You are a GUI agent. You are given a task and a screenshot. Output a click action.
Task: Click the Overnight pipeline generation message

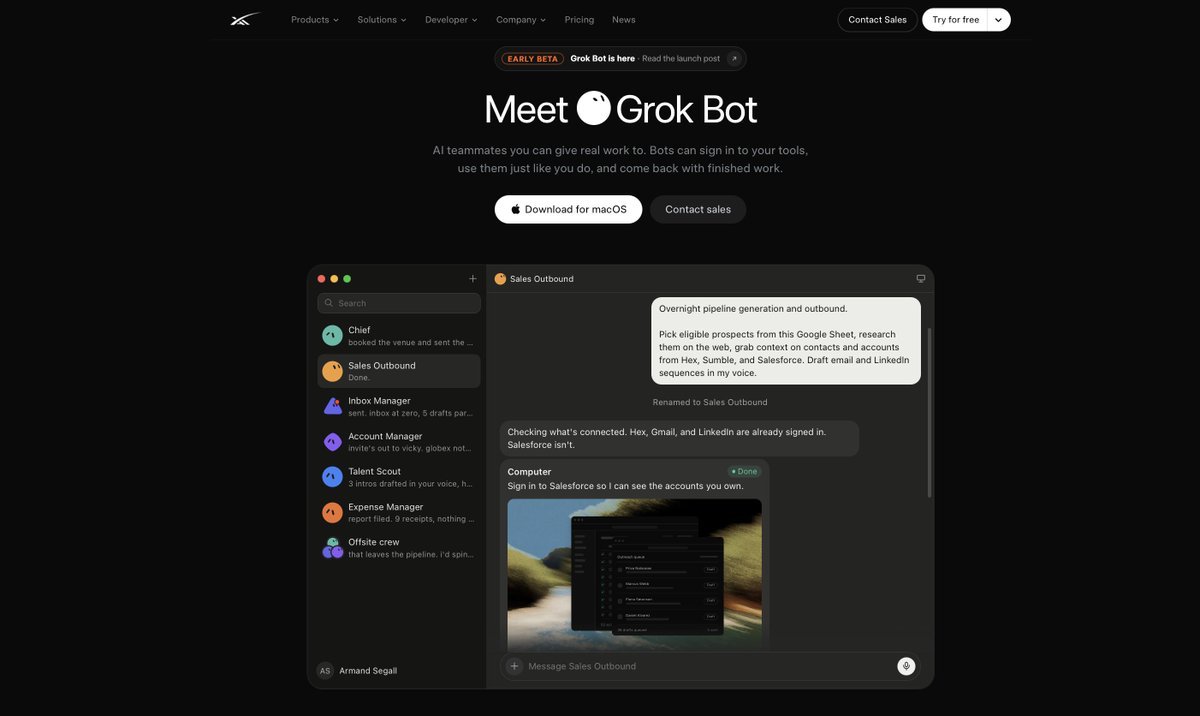pyautogui.click(x=786, y=341)
